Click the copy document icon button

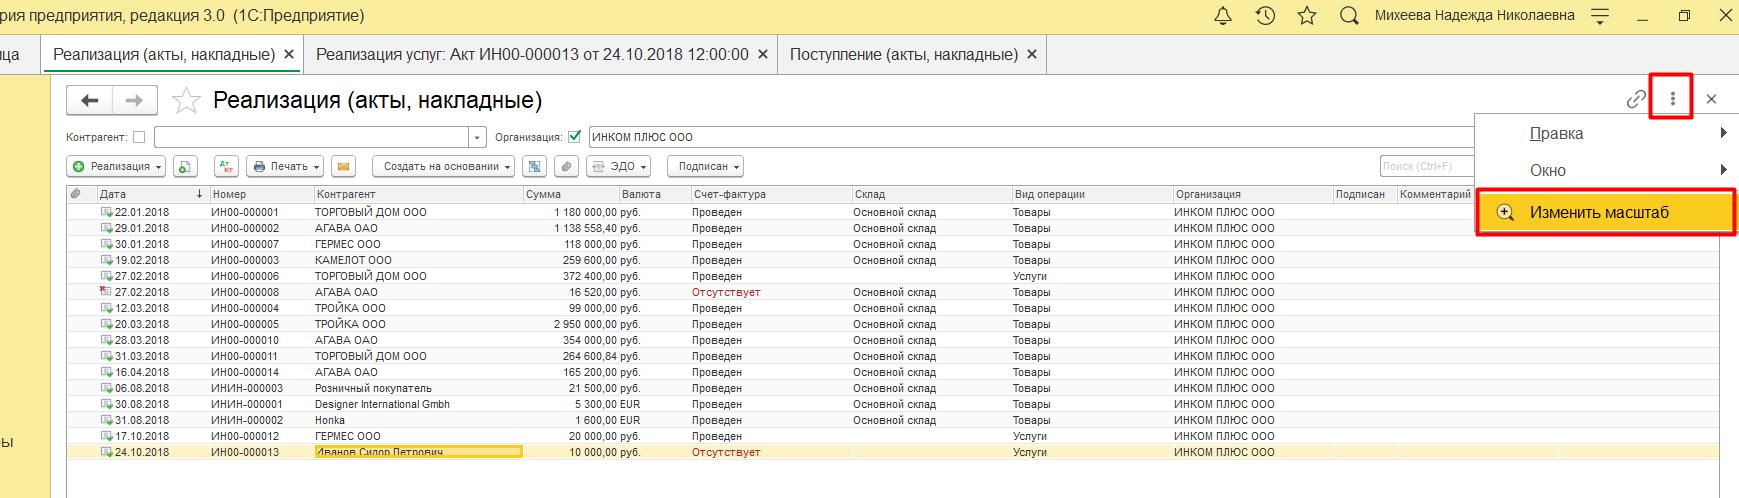coord(185,166)
